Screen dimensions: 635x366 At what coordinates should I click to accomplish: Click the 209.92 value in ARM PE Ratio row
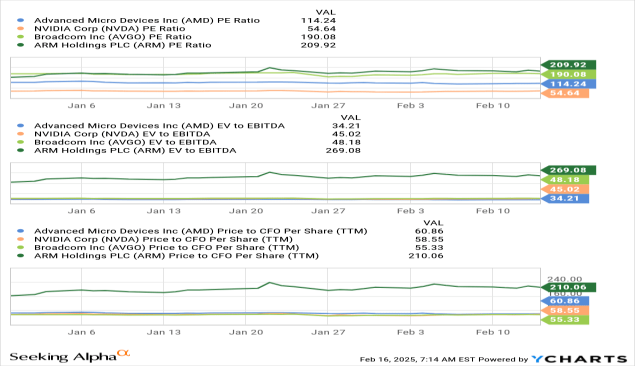point(318,45)
